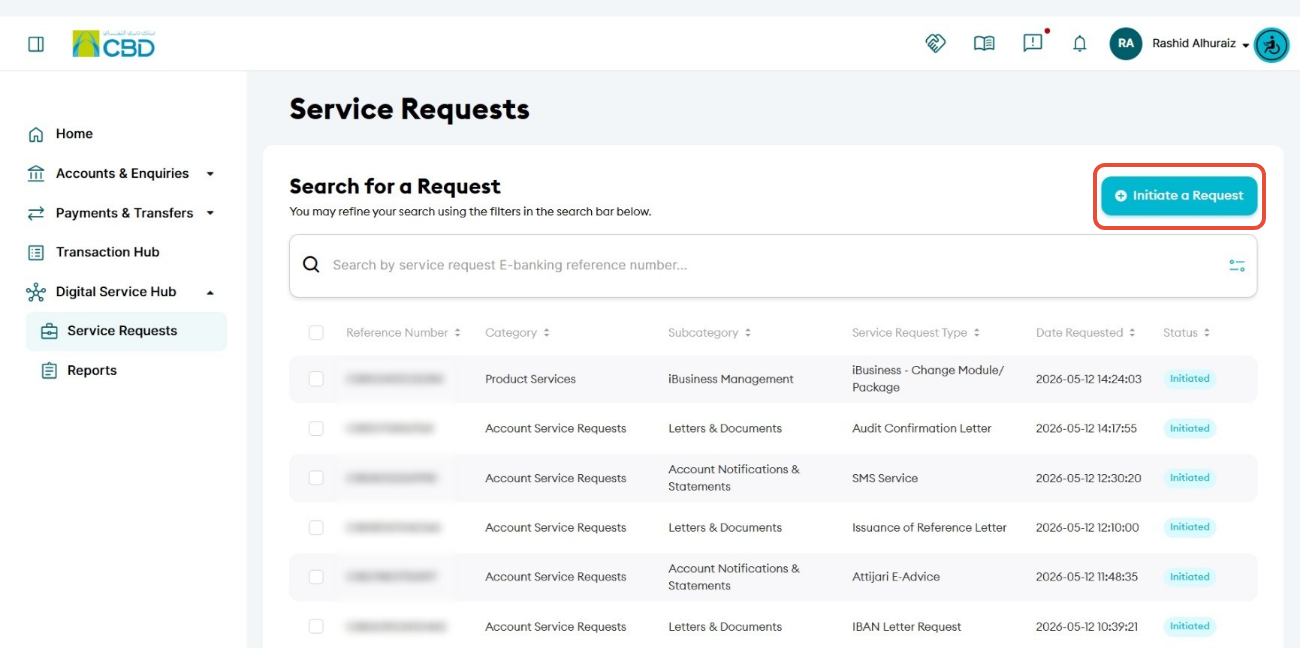Click Initiate a Request button
The width and height of the screenshot is (1300, 648).
[1179, 196]
